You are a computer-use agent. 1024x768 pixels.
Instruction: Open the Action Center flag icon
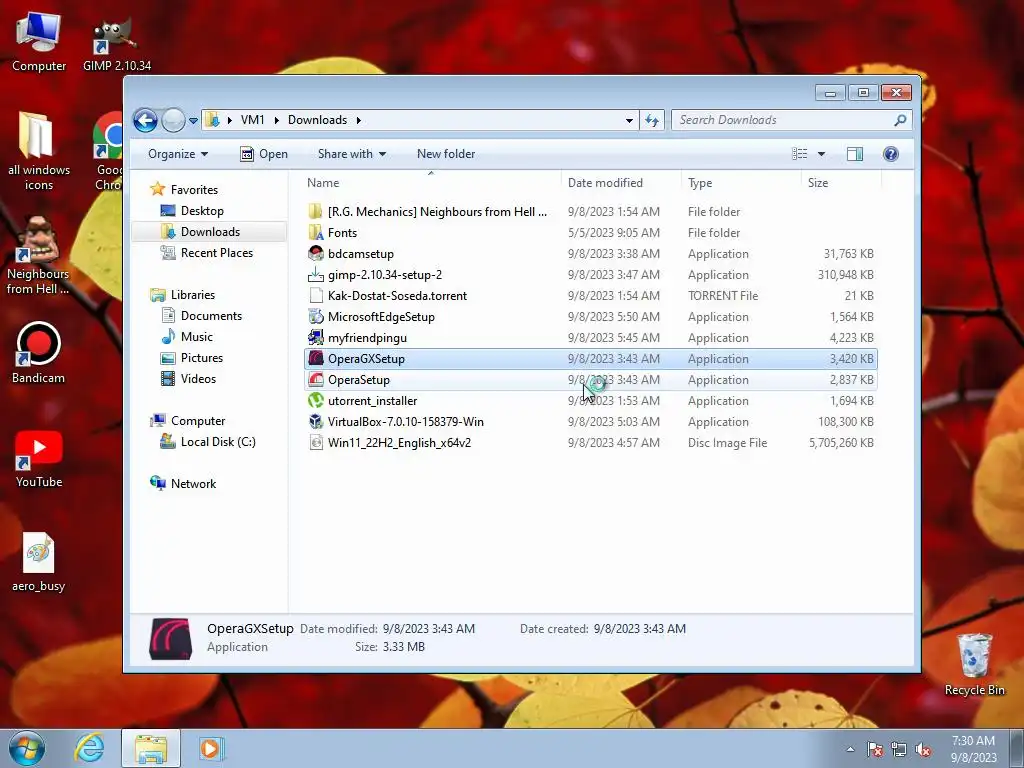(x=875, y=750)
